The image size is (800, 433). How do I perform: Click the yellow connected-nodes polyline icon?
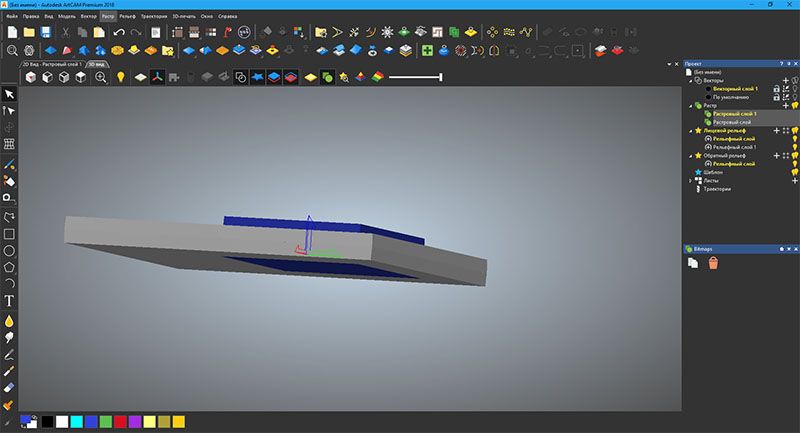click(x=526, y=33)
